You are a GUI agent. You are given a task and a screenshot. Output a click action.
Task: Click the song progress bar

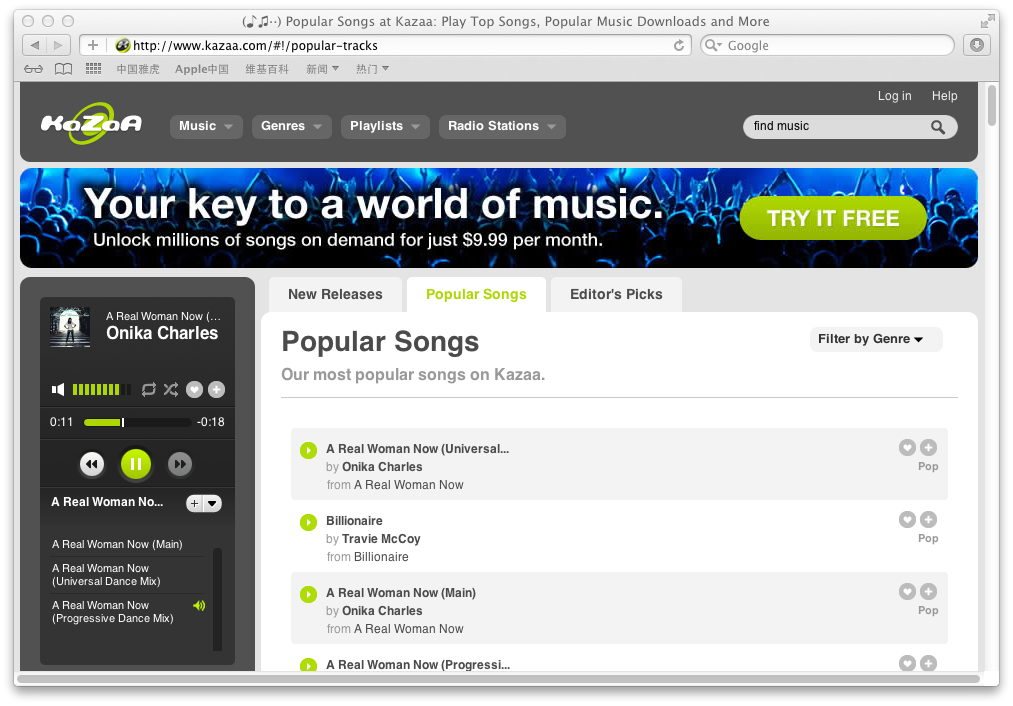click(137, 422)
